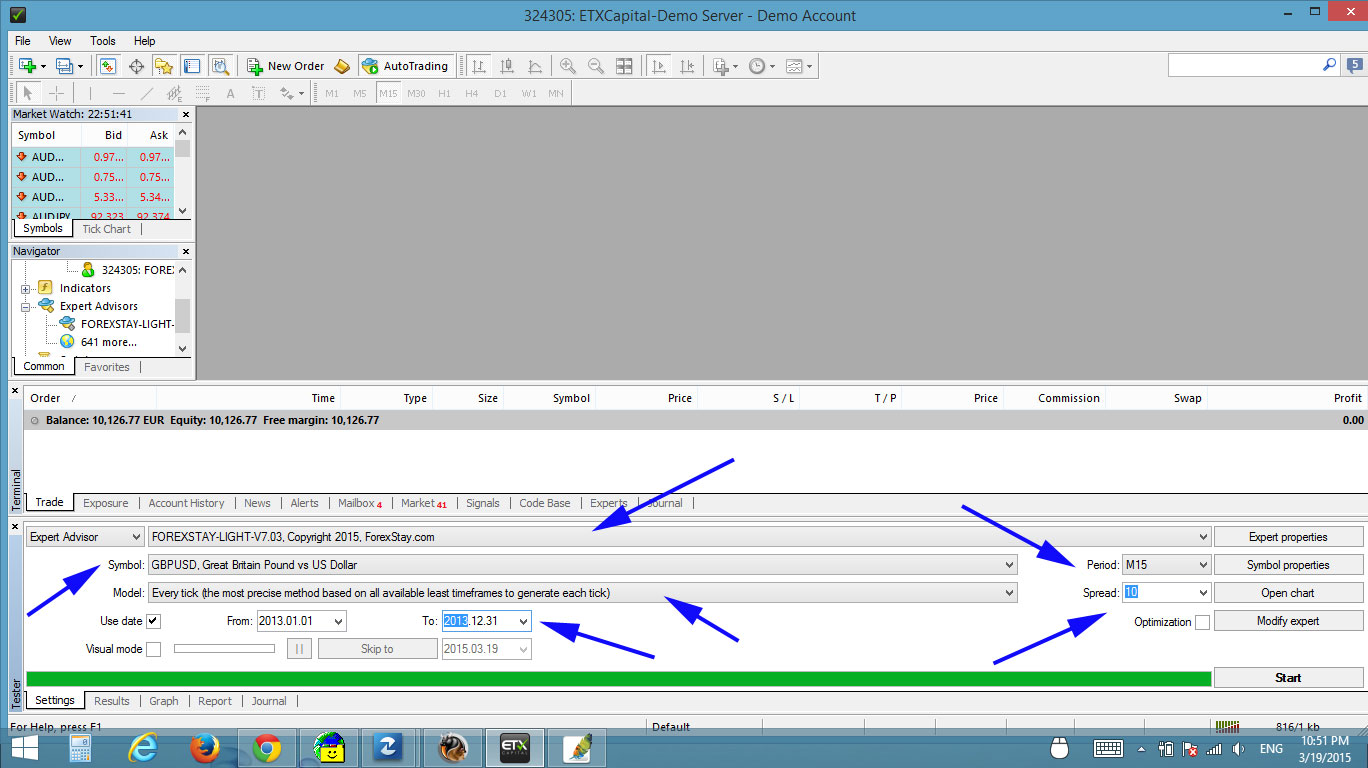Select the cursor arrow tool
The width and height of the screenshot is (1368, 768).
28,93
